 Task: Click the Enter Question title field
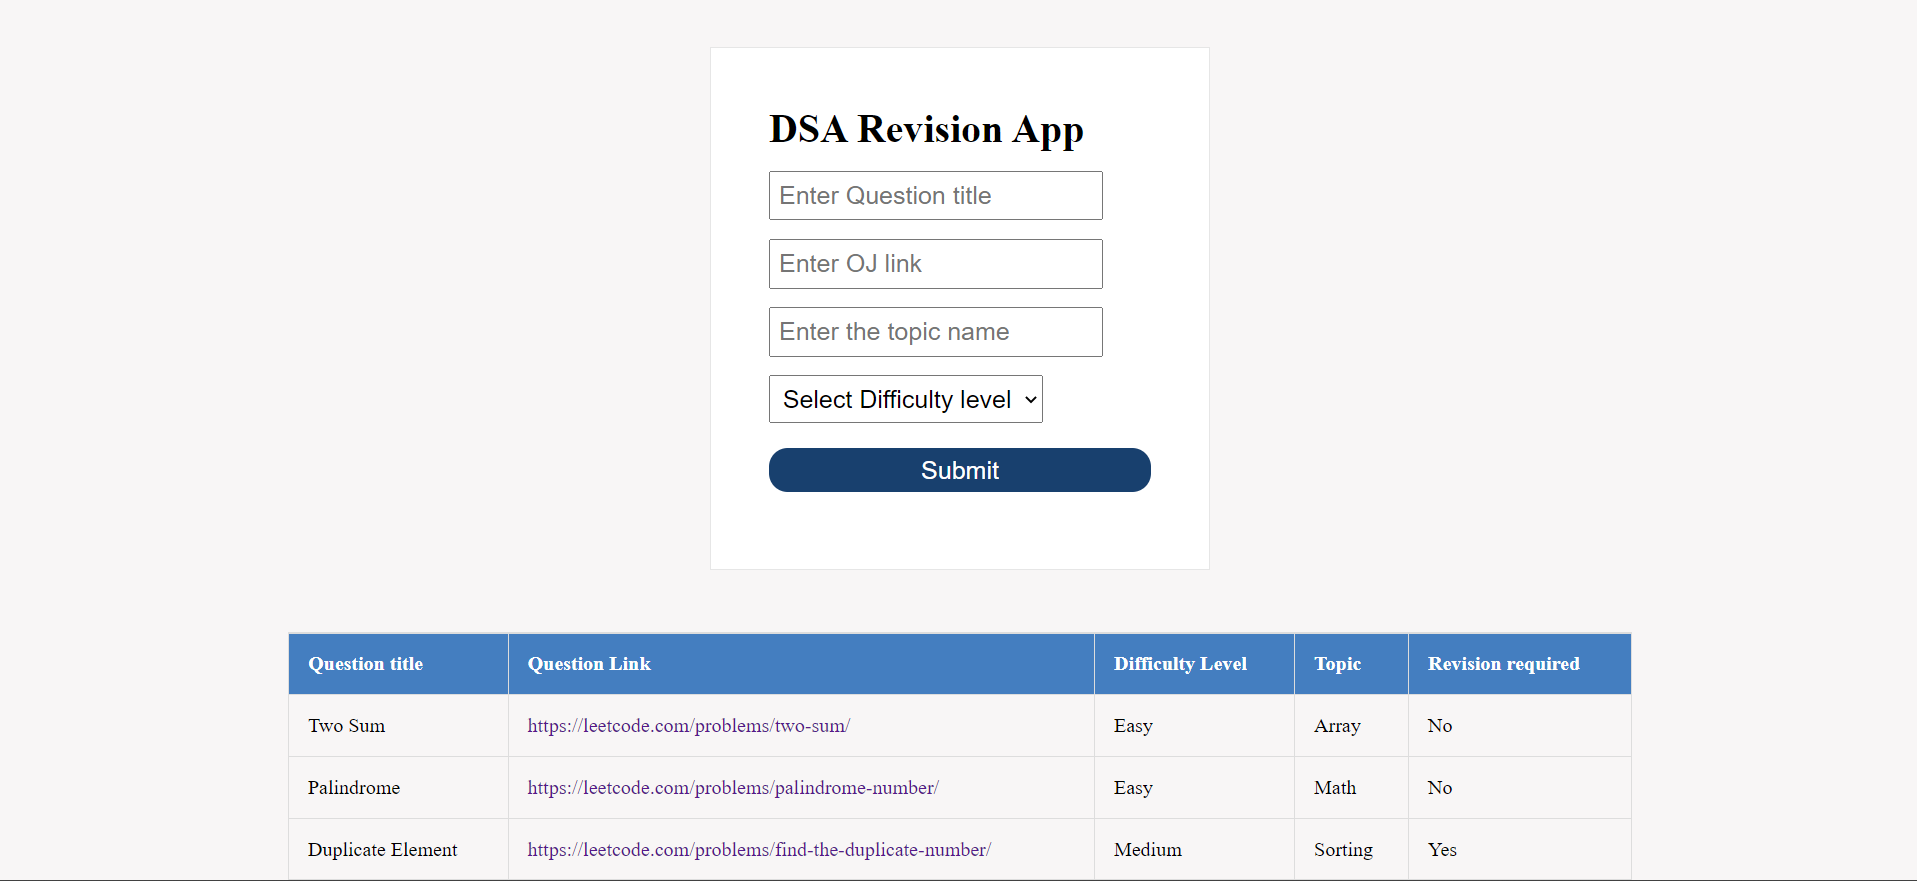pyautogui.click(x=935, y=196)
